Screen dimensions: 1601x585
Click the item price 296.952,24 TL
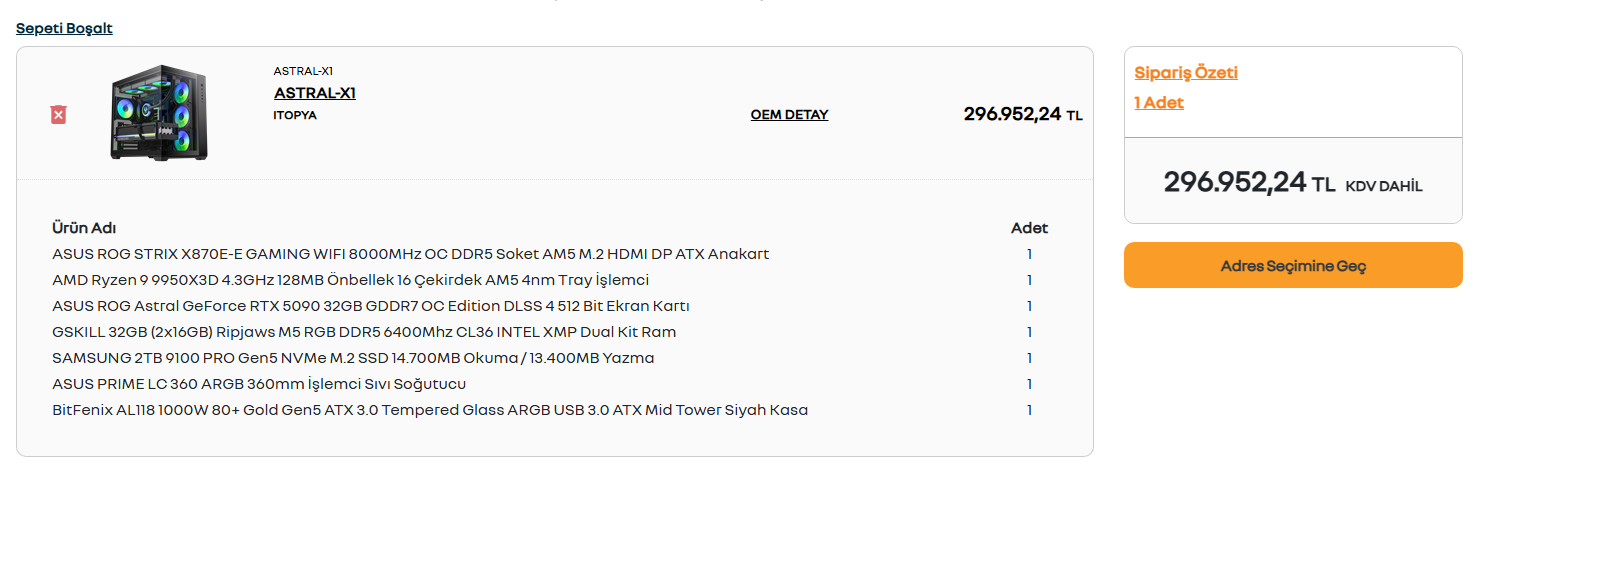[1023, 114]
